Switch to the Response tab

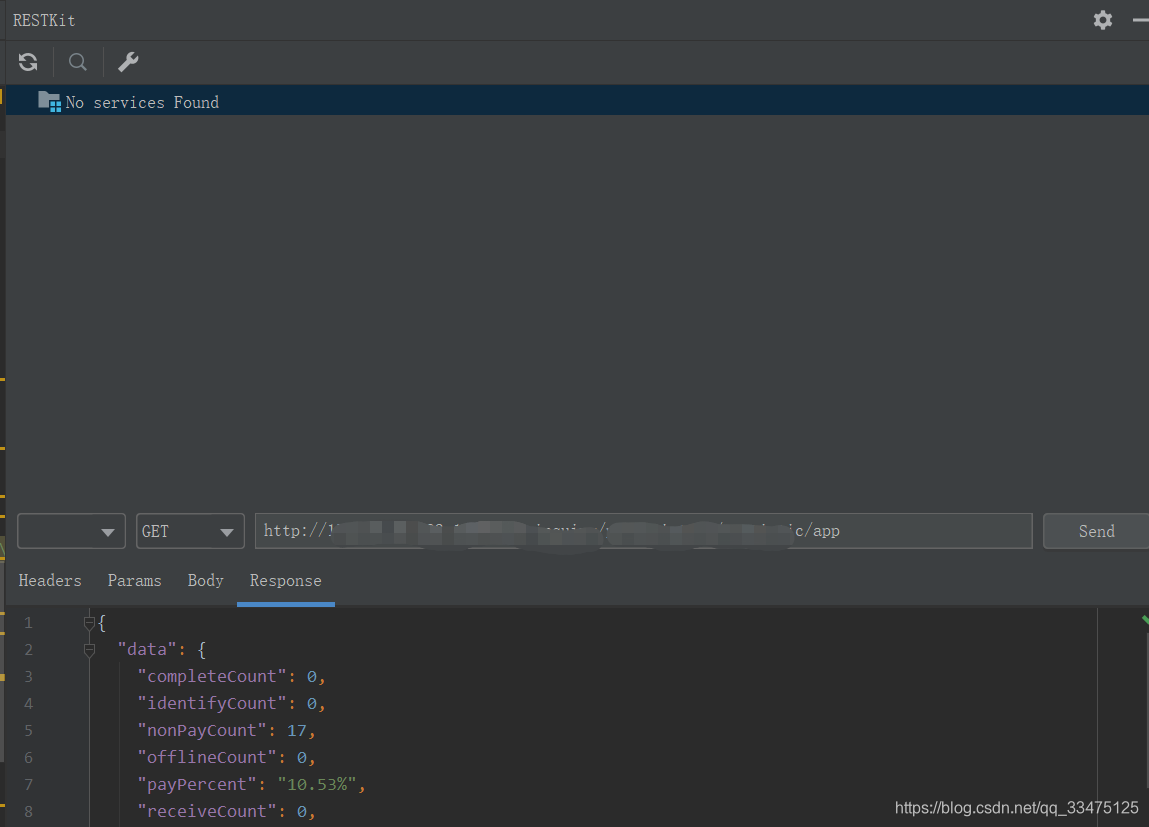pyautogui.click(x=286, y=580)
